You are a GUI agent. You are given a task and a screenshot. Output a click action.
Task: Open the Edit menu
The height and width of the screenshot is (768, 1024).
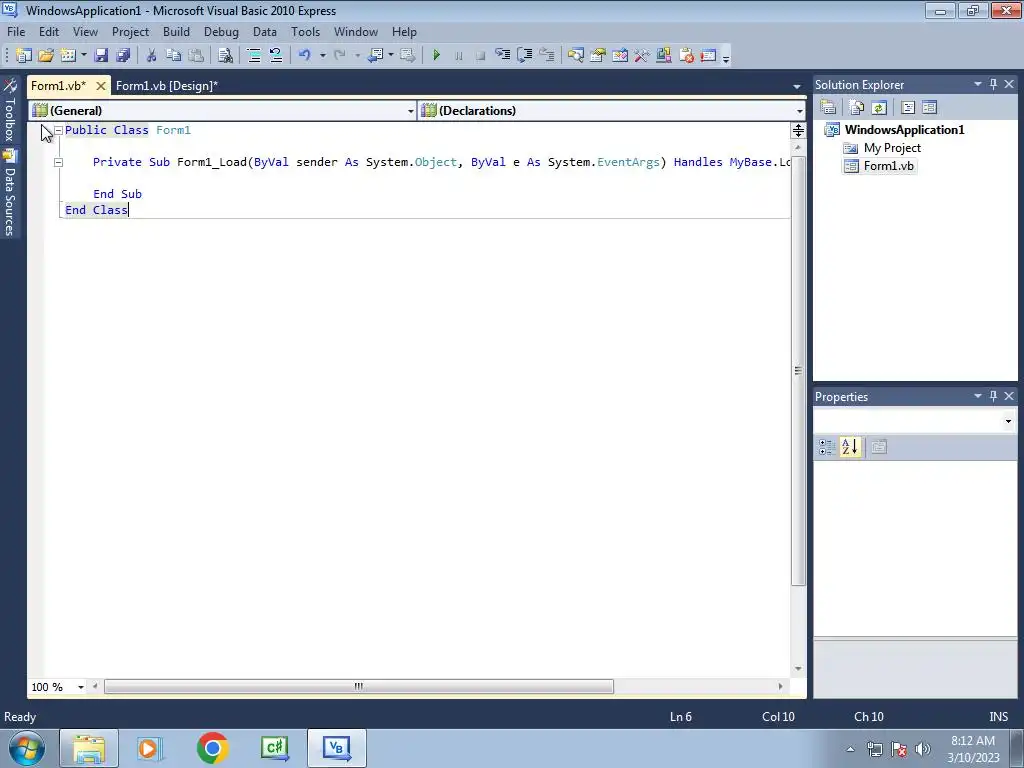49,32
